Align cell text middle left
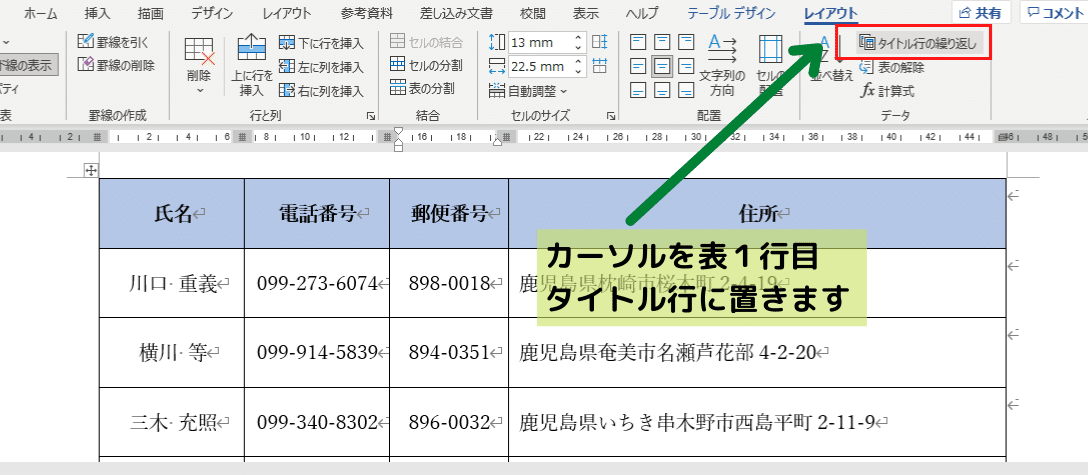This screenshot has width=1088, height=475. point(639,67)
